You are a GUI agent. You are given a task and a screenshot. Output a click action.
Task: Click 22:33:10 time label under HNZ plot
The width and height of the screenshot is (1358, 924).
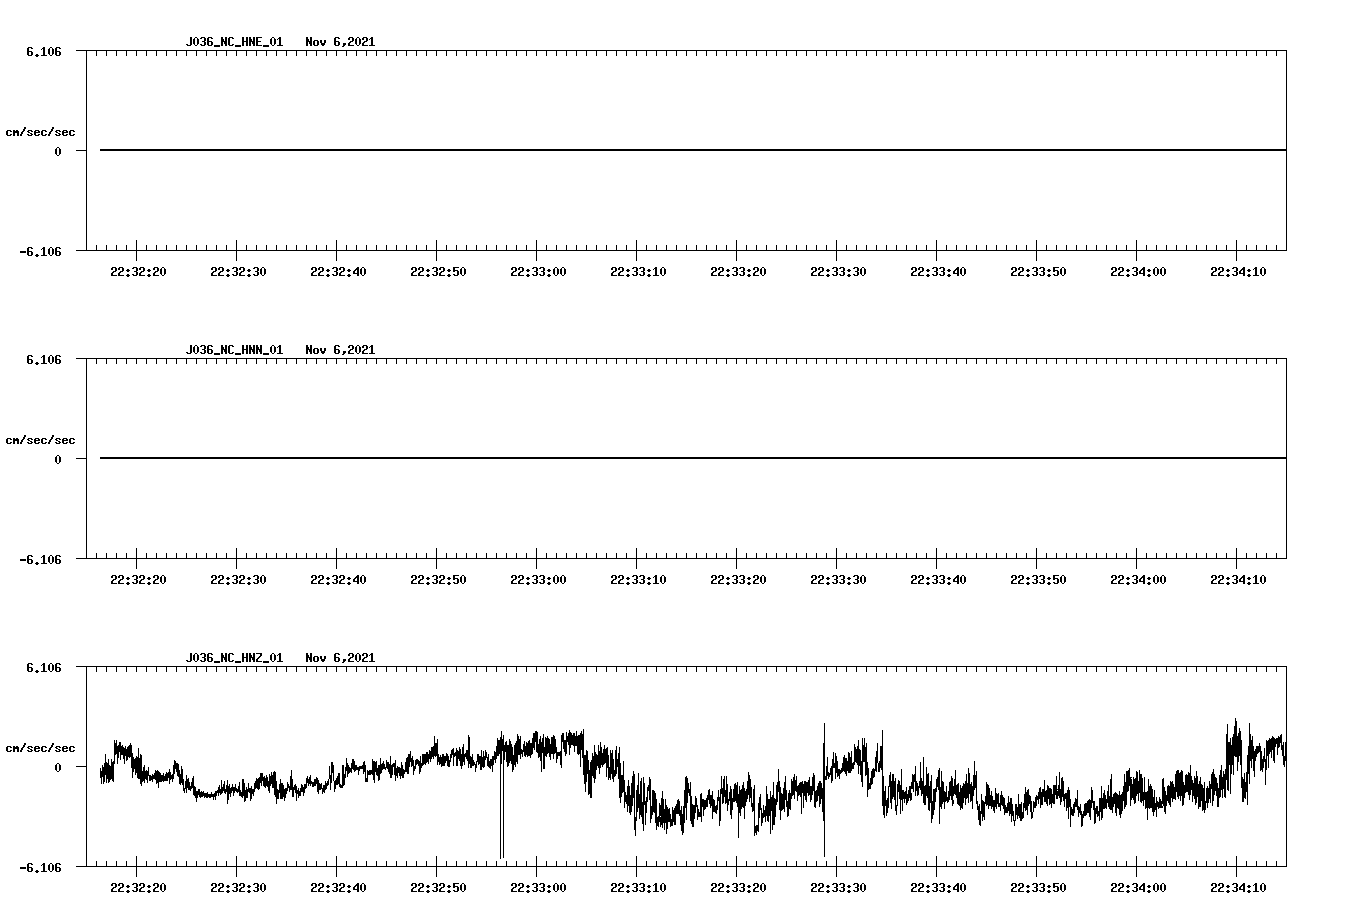[x=638, y=888]
